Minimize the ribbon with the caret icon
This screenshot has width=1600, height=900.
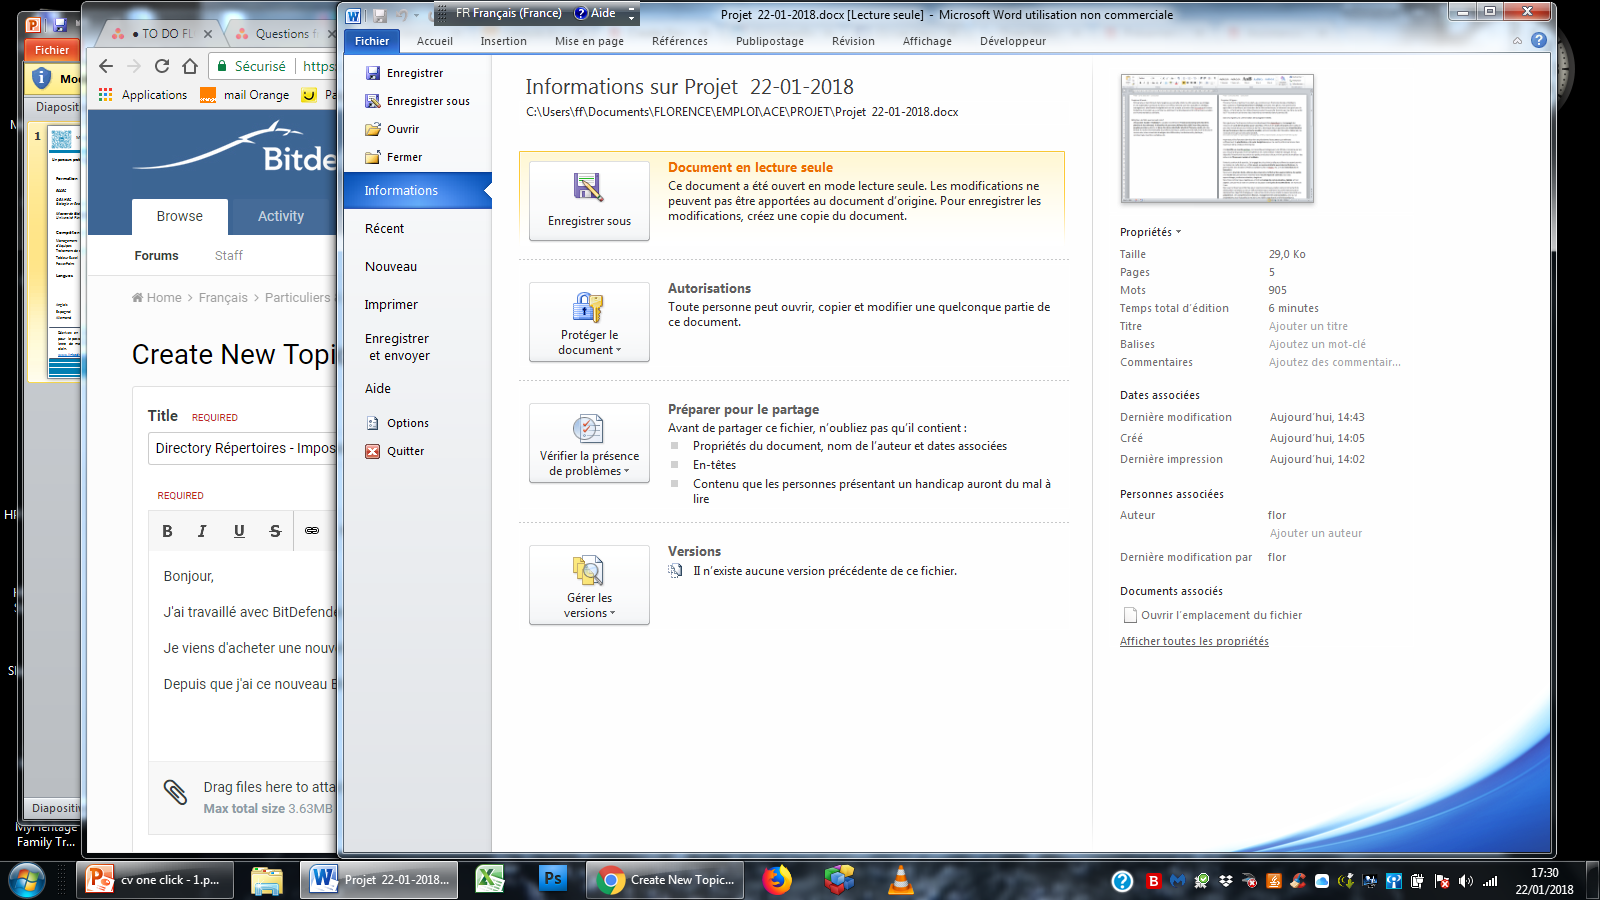[x=1517, y=41]
